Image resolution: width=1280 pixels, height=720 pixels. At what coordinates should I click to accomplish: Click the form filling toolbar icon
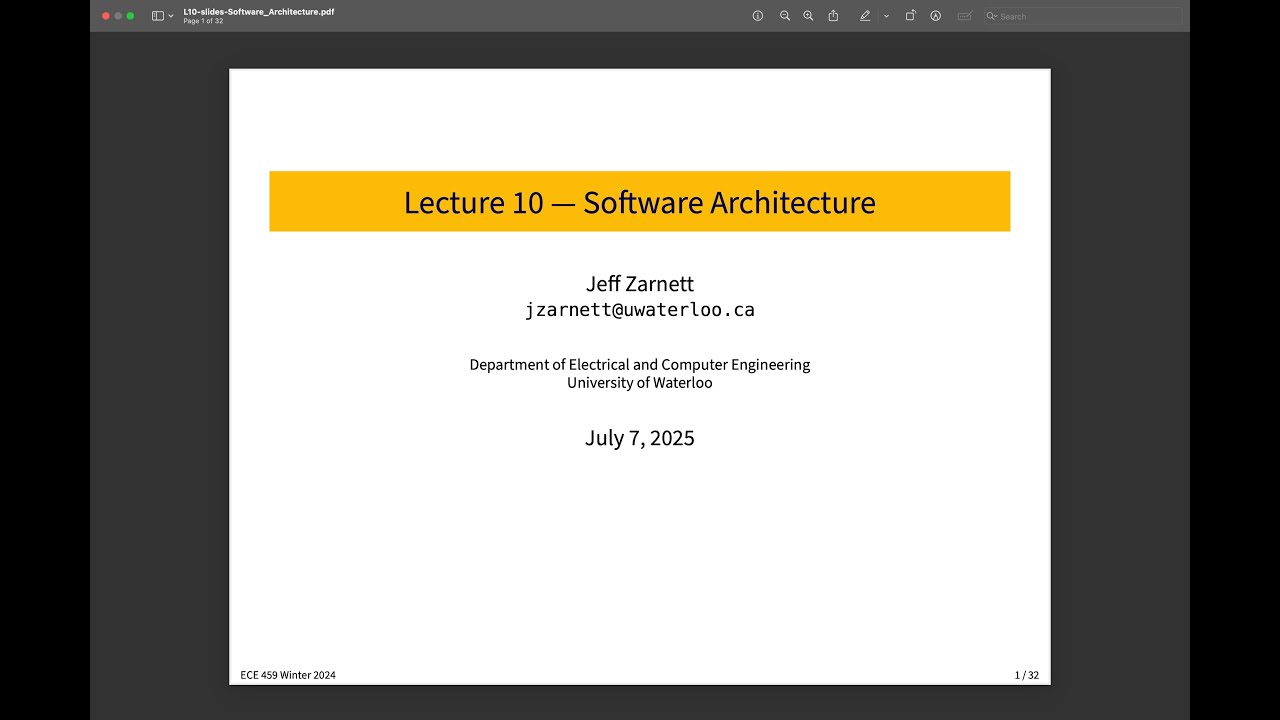[x=964, y=16]
